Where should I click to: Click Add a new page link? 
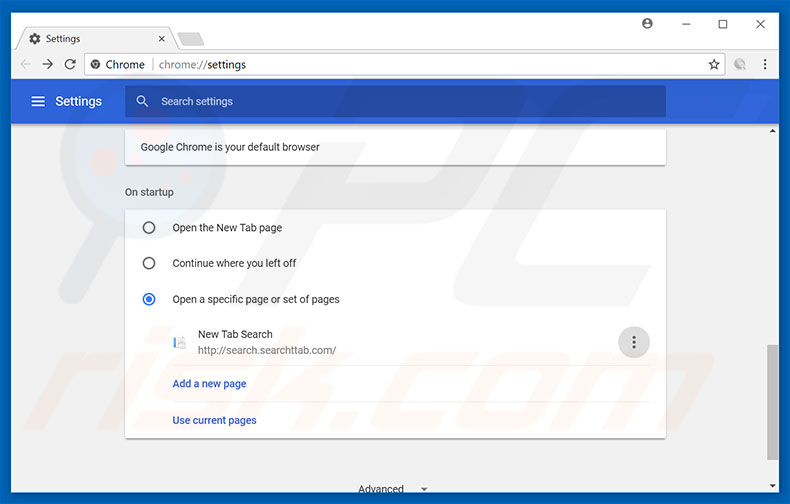pos(209,384)
